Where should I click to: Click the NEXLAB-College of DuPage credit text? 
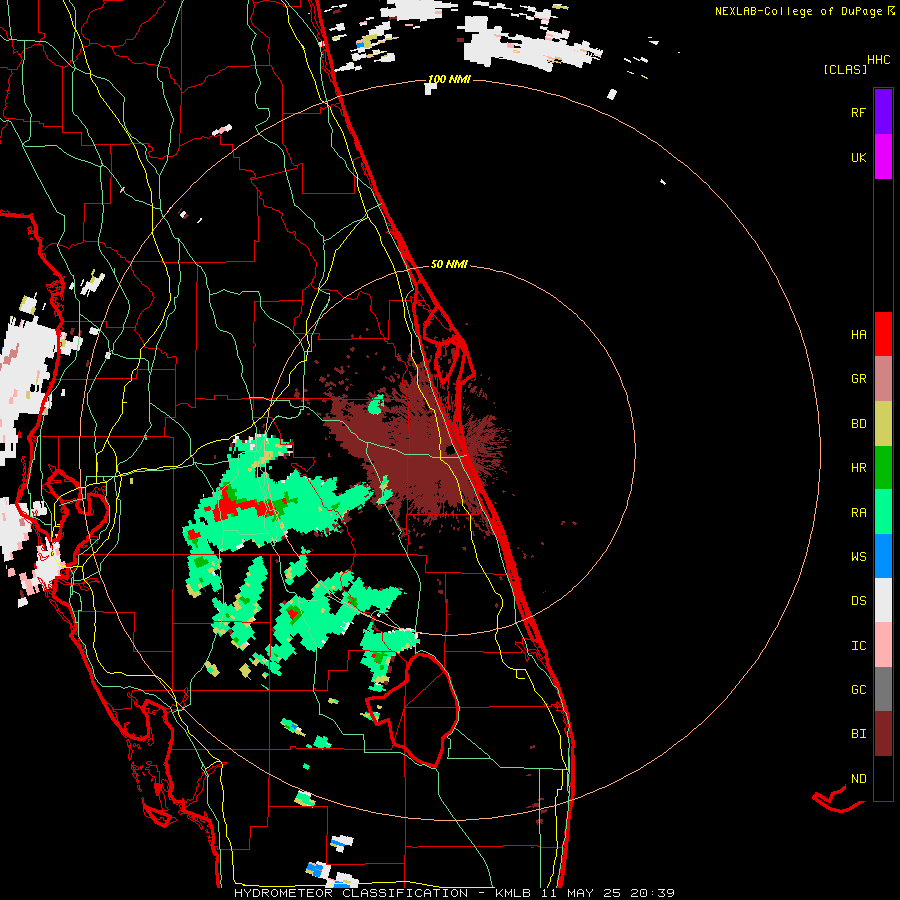799,11
